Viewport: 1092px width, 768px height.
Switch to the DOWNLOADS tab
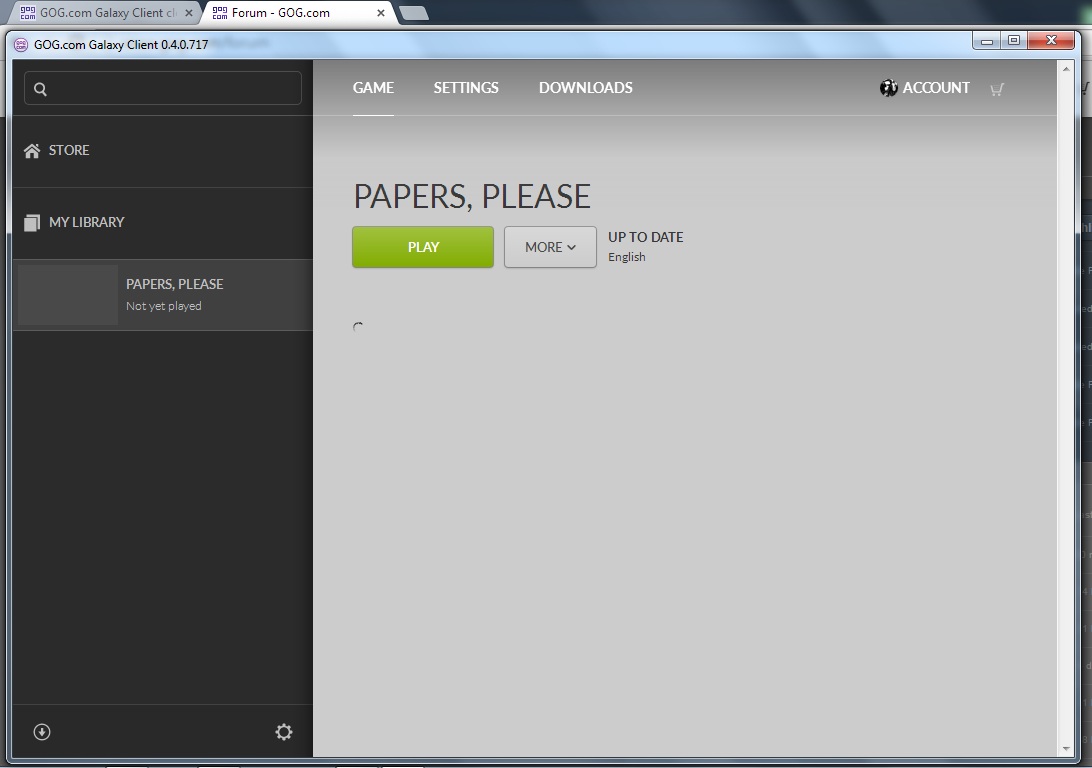586,88
